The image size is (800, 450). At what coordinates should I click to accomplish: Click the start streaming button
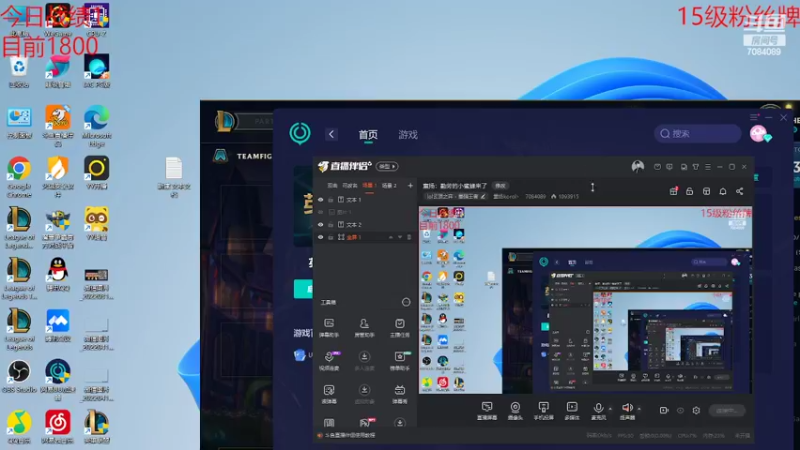(727, 410)
